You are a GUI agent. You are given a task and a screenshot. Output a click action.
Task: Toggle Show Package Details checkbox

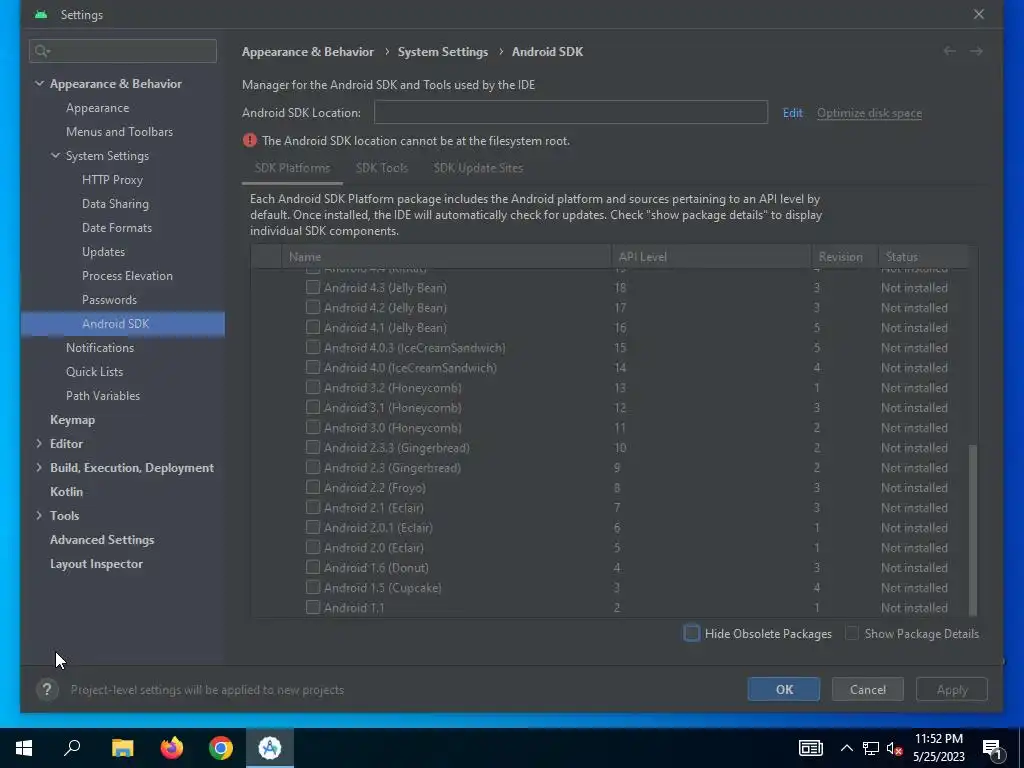tap(852, 633)
